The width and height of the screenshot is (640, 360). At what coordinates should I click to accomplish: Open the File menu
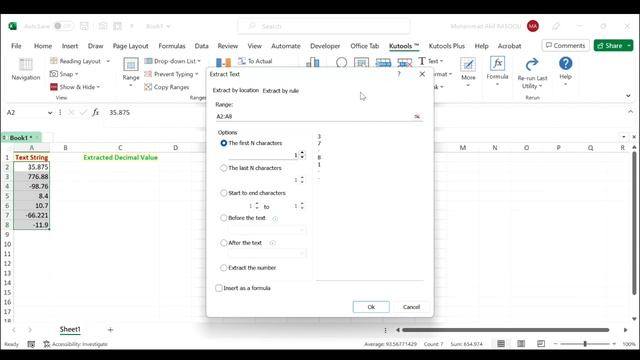coord(16,46)
